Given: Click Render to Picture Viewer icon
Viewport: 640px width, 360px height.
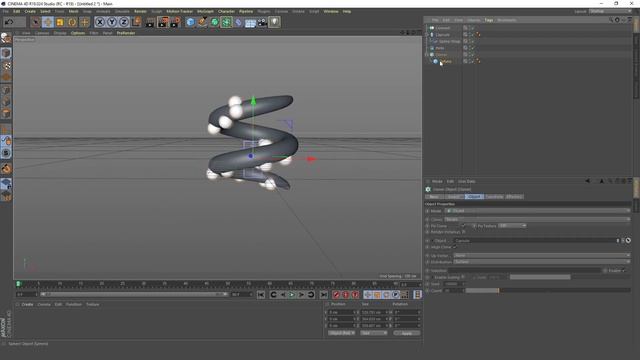Looking at the screenshot, I should coord(163,22).
